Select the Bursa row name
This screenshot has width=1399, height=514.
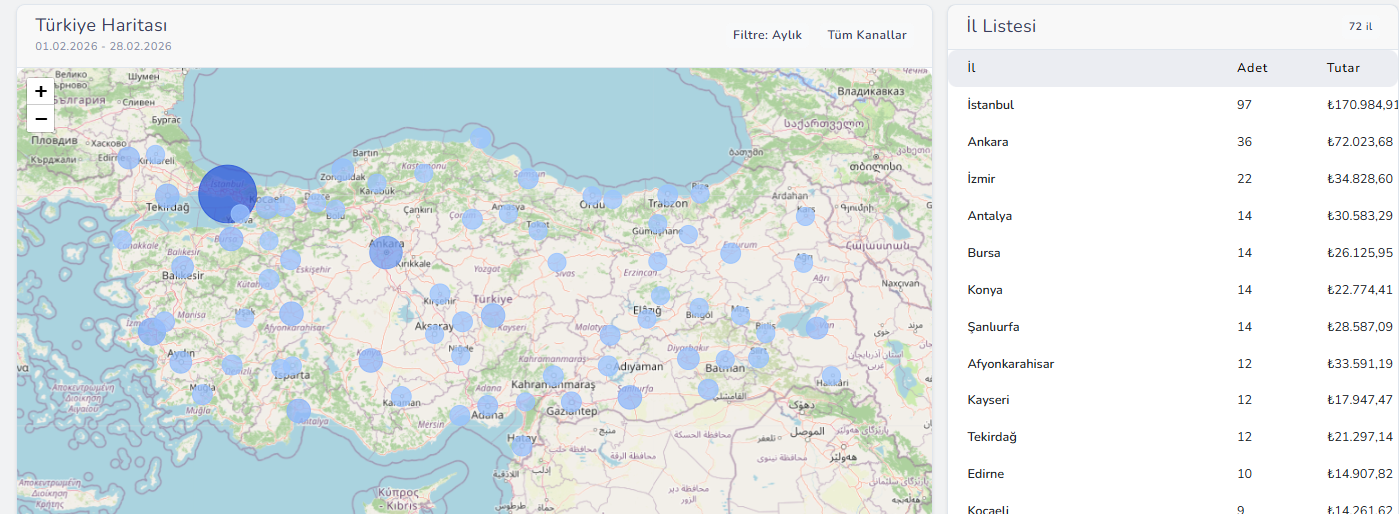click(984, 253)
